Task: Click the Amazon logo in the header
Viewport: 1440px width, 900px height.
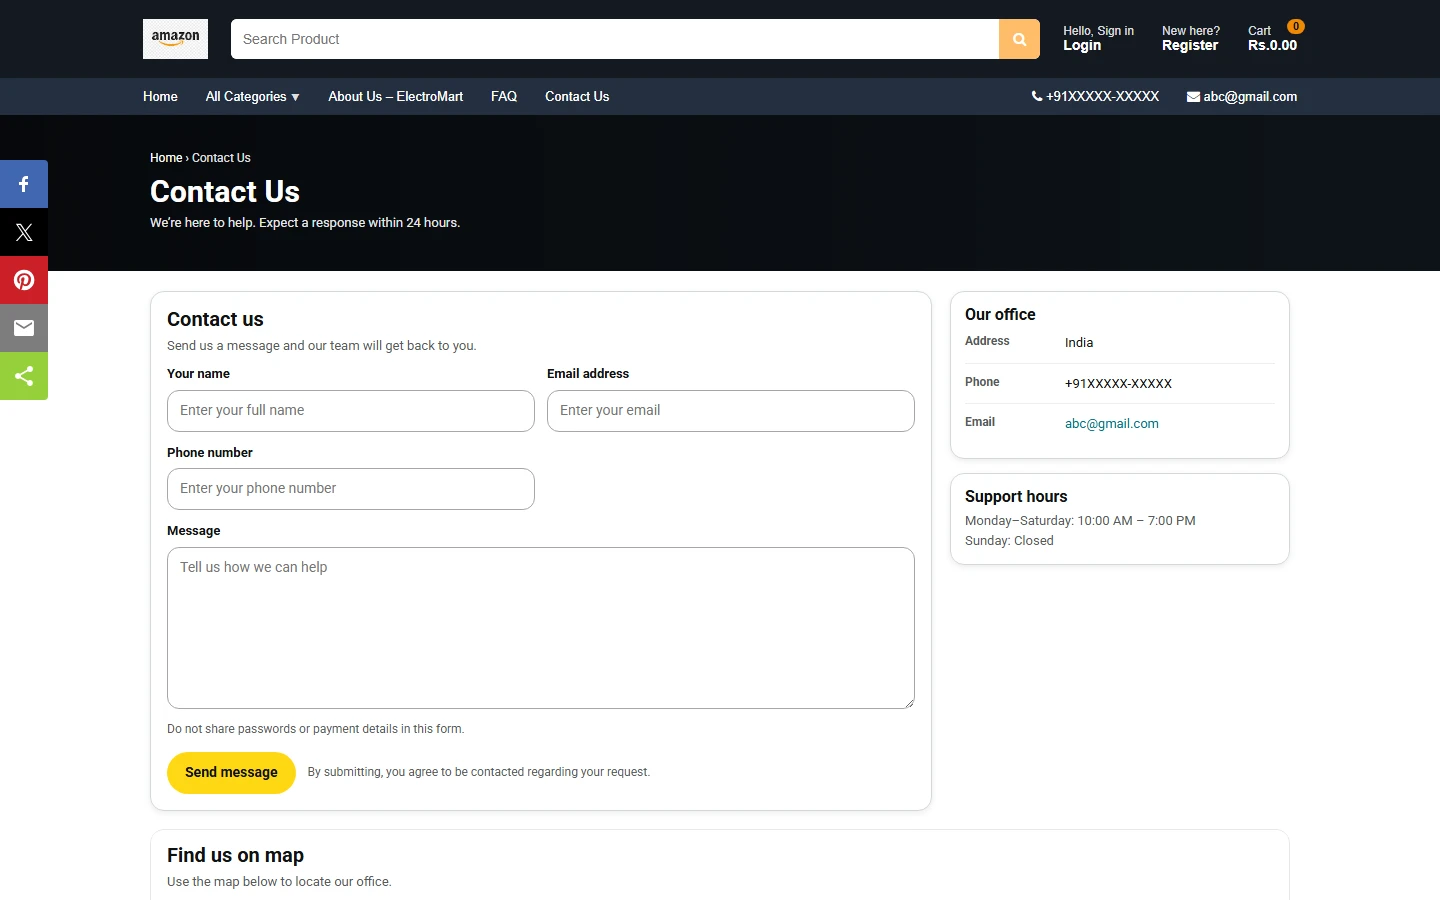Action: tap(175, 39)
